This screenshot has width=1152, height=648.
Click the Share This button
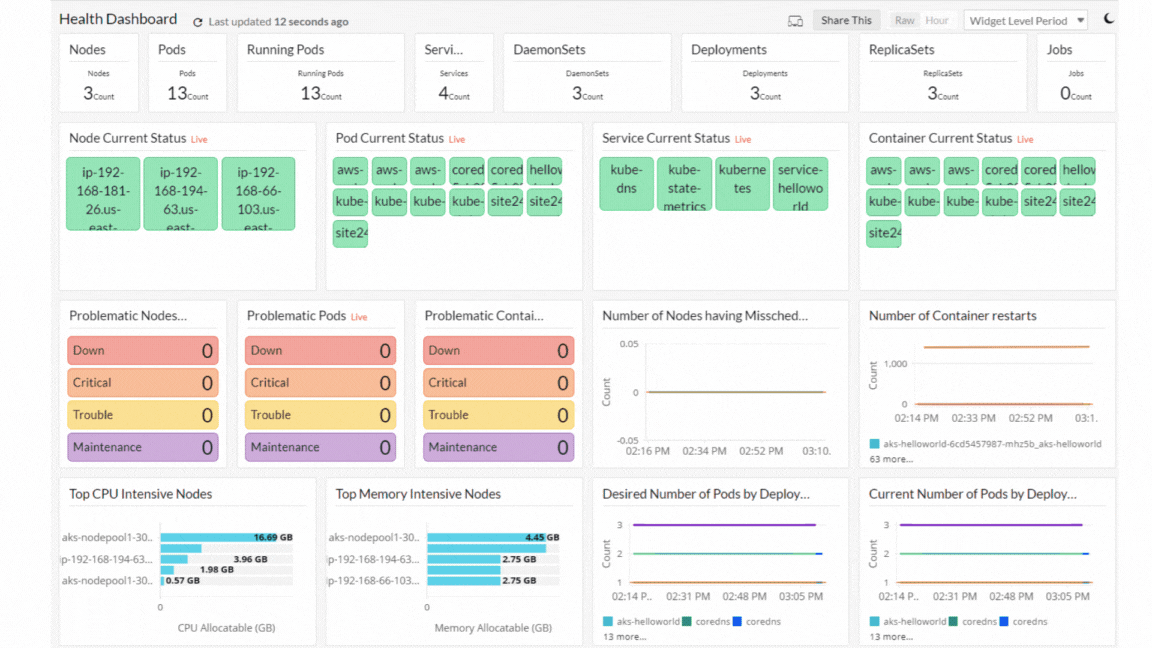[x=846, y=21]
